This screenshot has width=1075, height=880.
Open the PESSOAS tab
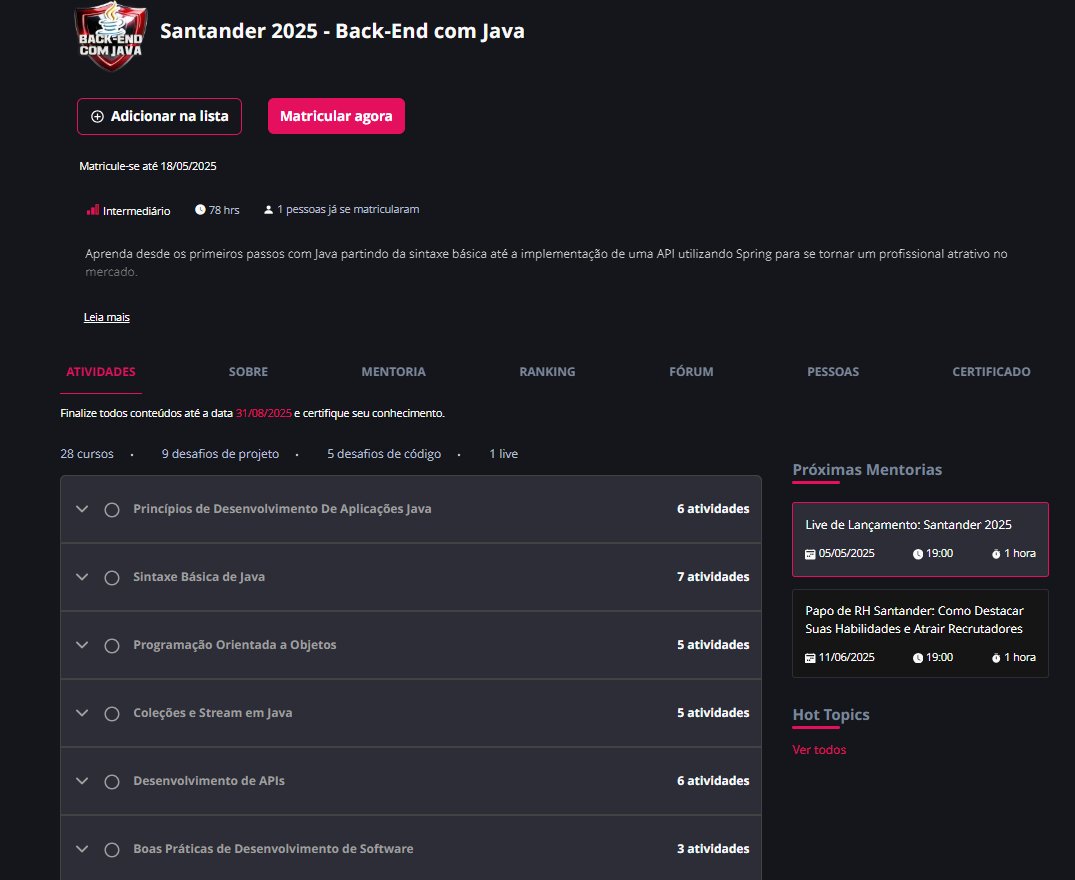click(x=833, y=371)
